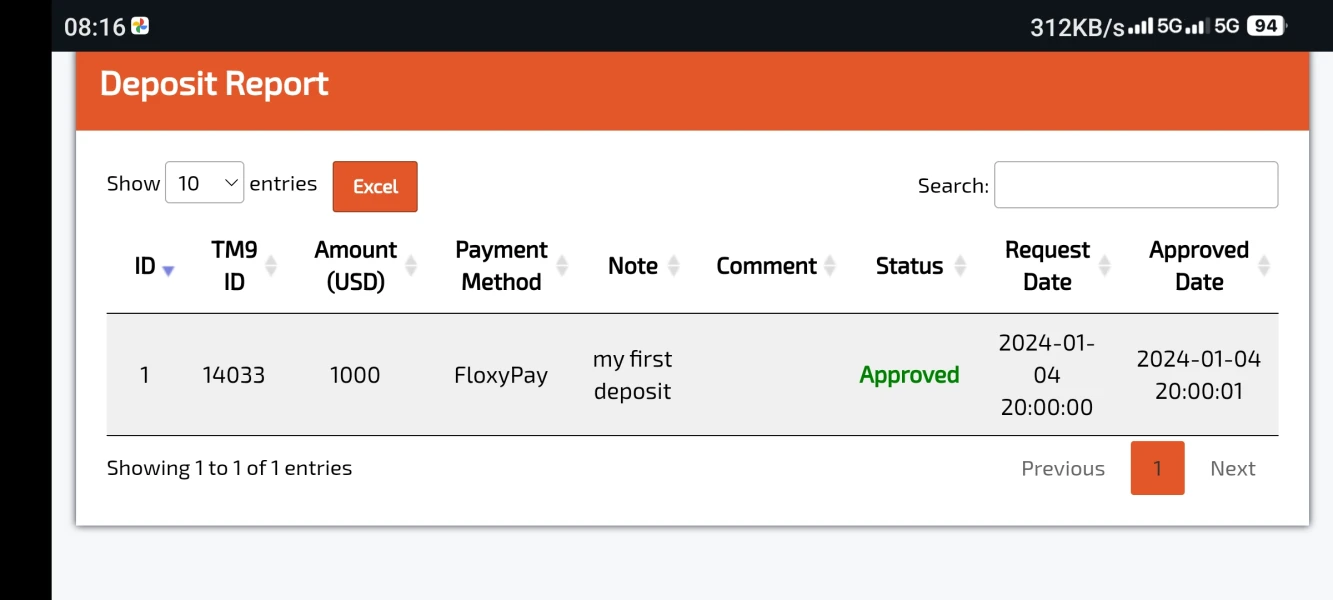This screenshot has width=1333, height=600.
Task: Sort by Amount (USD) column arrows
Action: 410,266
